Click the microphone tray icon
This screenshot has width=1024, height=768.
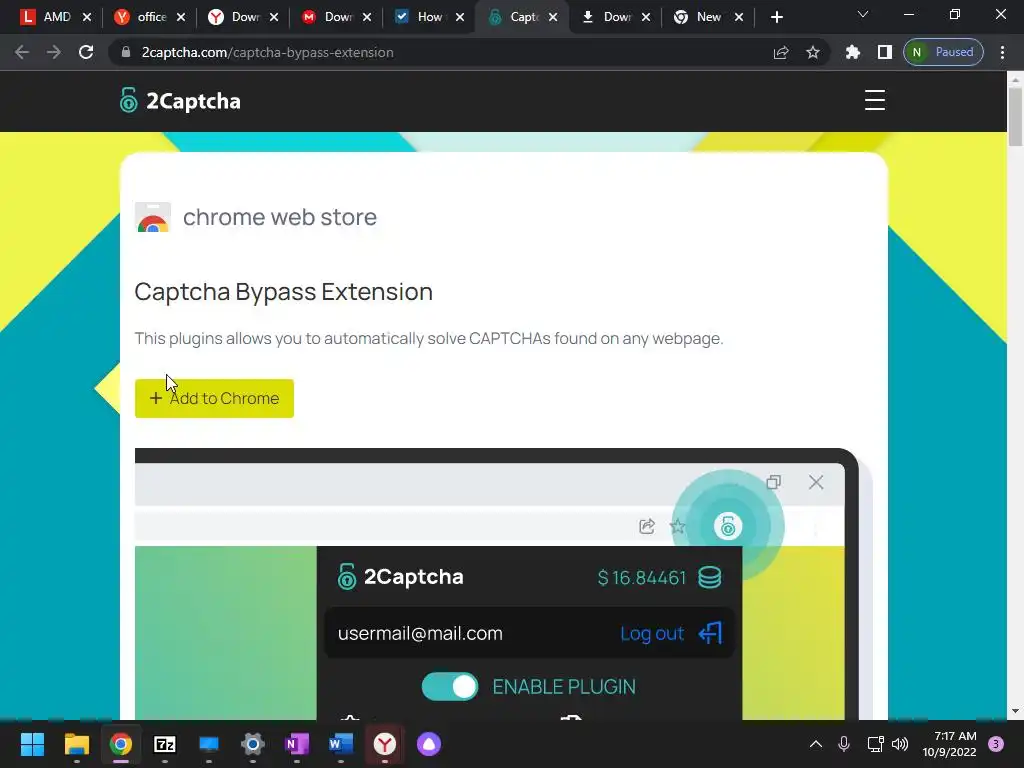pos(844,744)
